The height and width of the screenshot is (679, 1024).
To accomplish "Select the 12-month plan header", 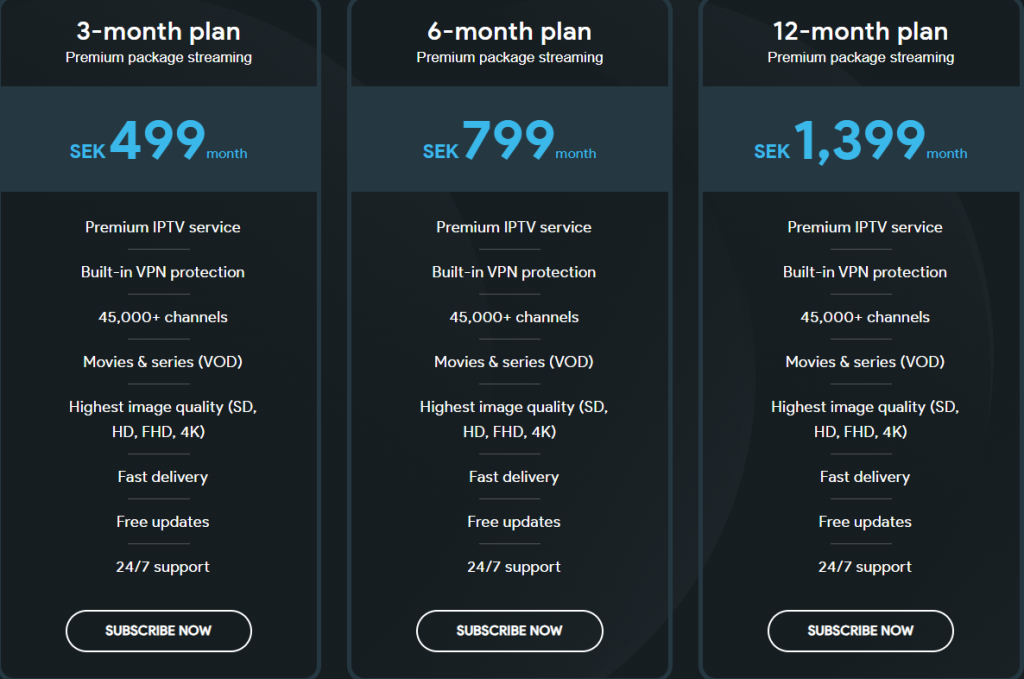I will [860, 31].
